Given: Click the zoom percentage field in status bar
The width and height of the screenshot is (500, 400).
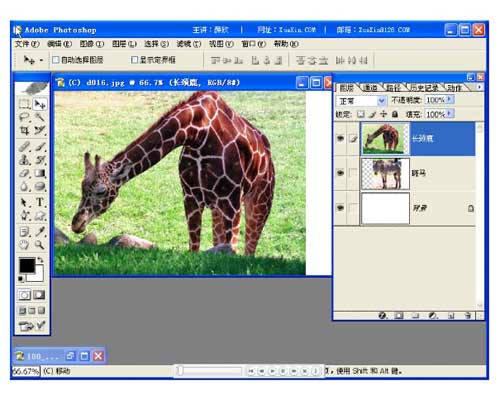Looking at the screenshot, I should point(26,371).
